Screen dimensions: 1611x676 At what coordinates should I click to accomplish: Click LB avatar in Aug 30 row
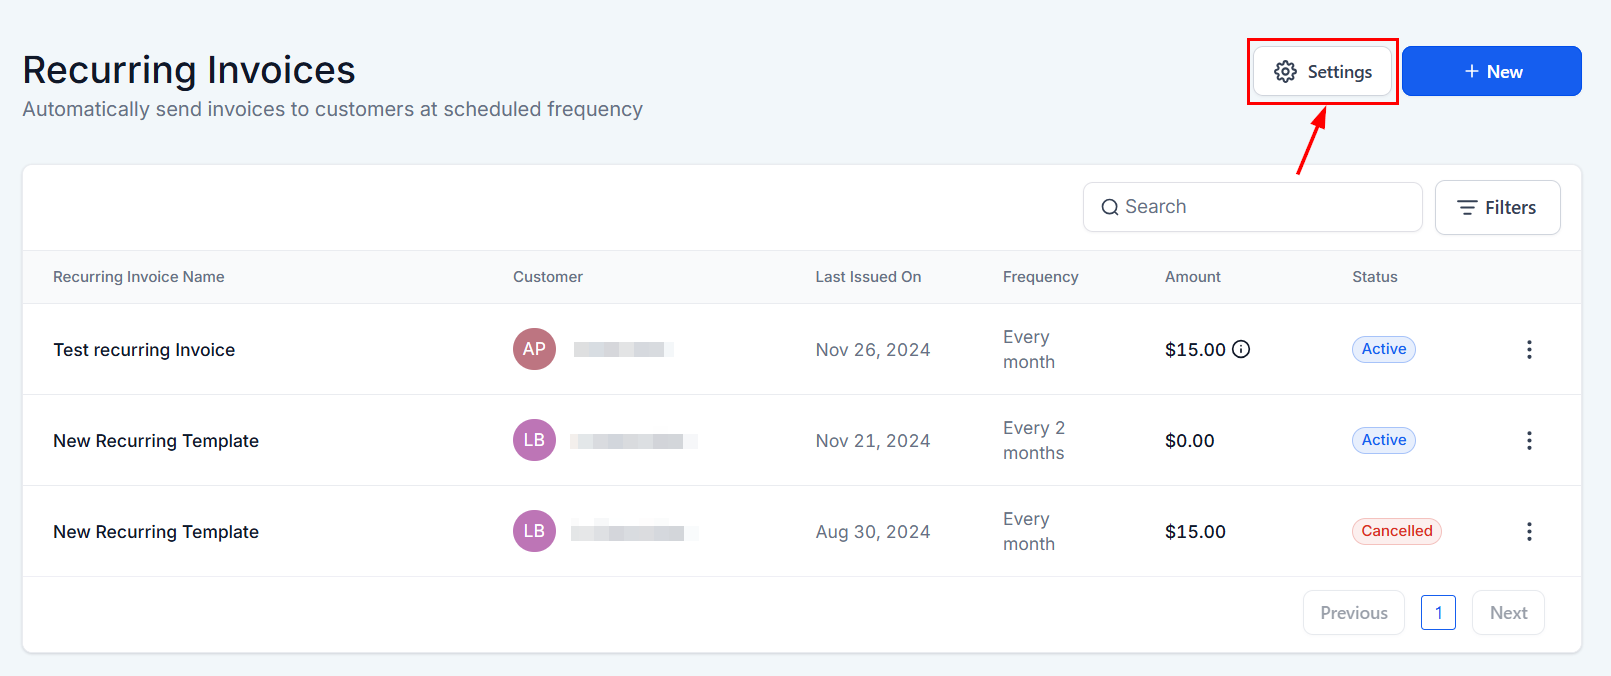tap(534, 531)
